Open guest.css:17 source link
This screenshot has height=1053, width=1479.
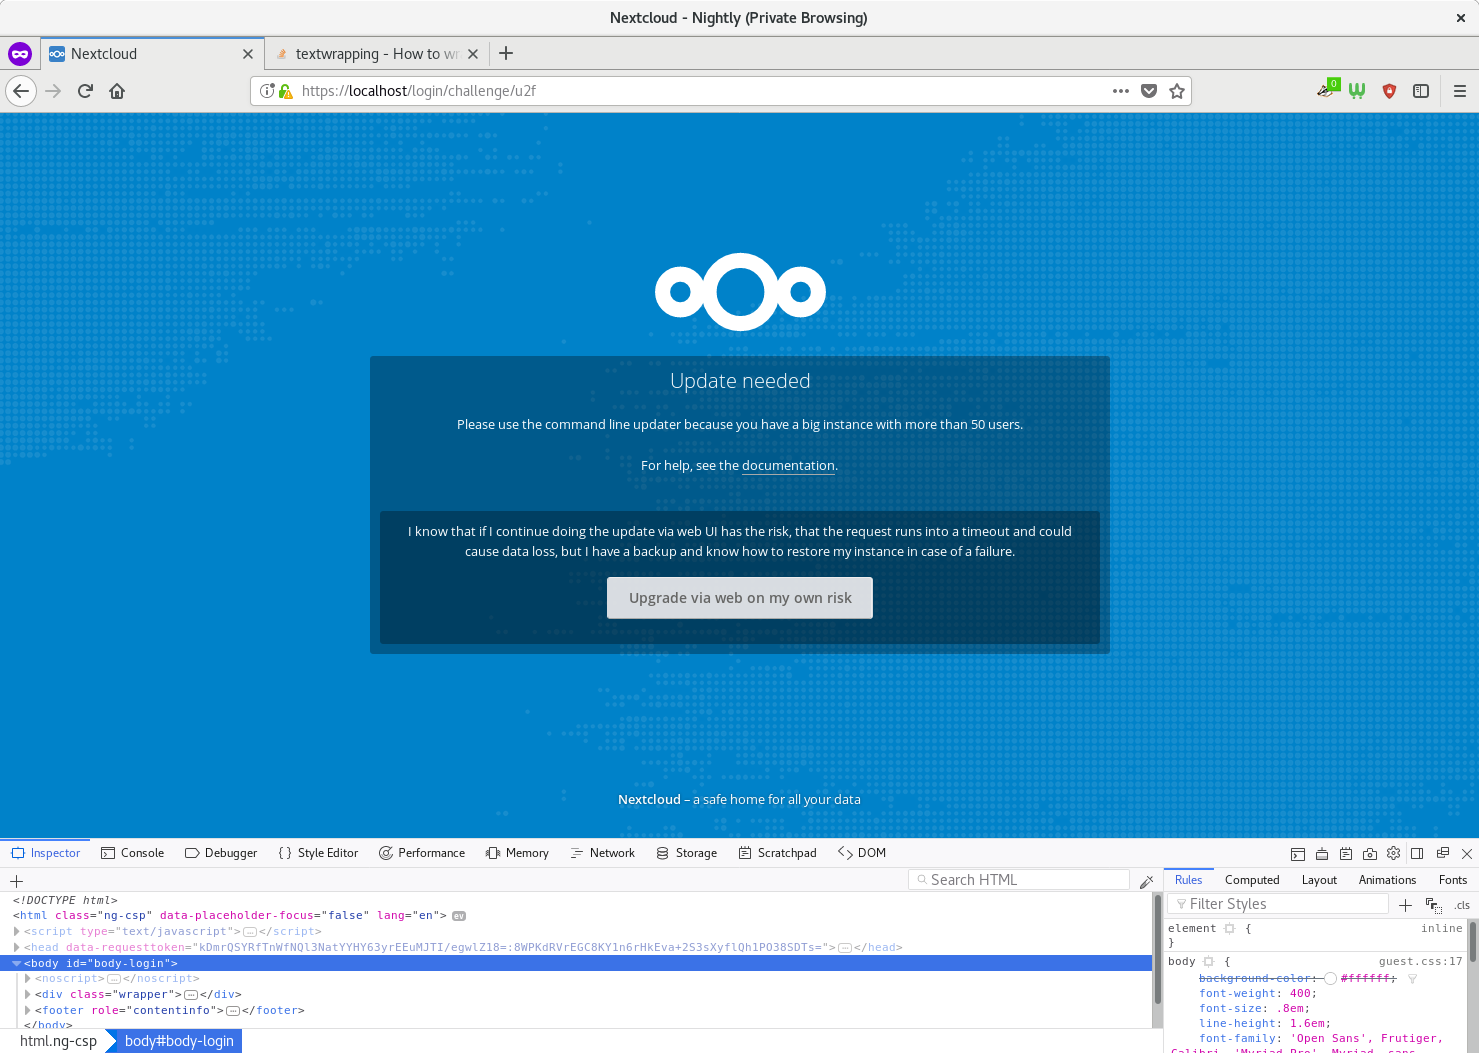1420,962
